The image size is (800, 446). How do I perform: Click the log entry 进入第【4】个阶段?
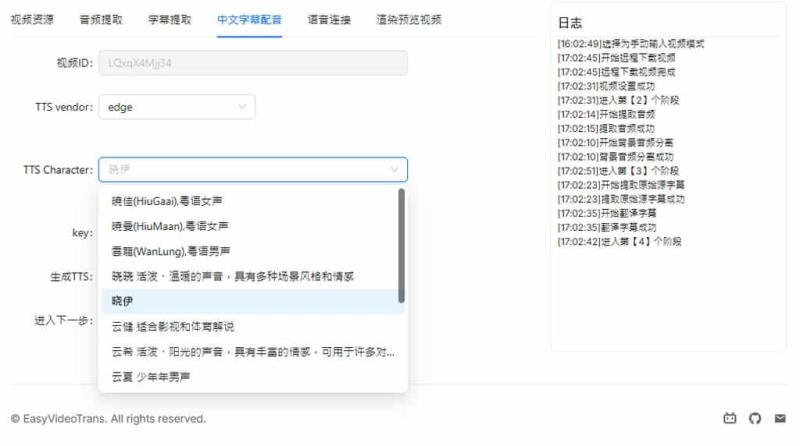click(x=619, y=241)
